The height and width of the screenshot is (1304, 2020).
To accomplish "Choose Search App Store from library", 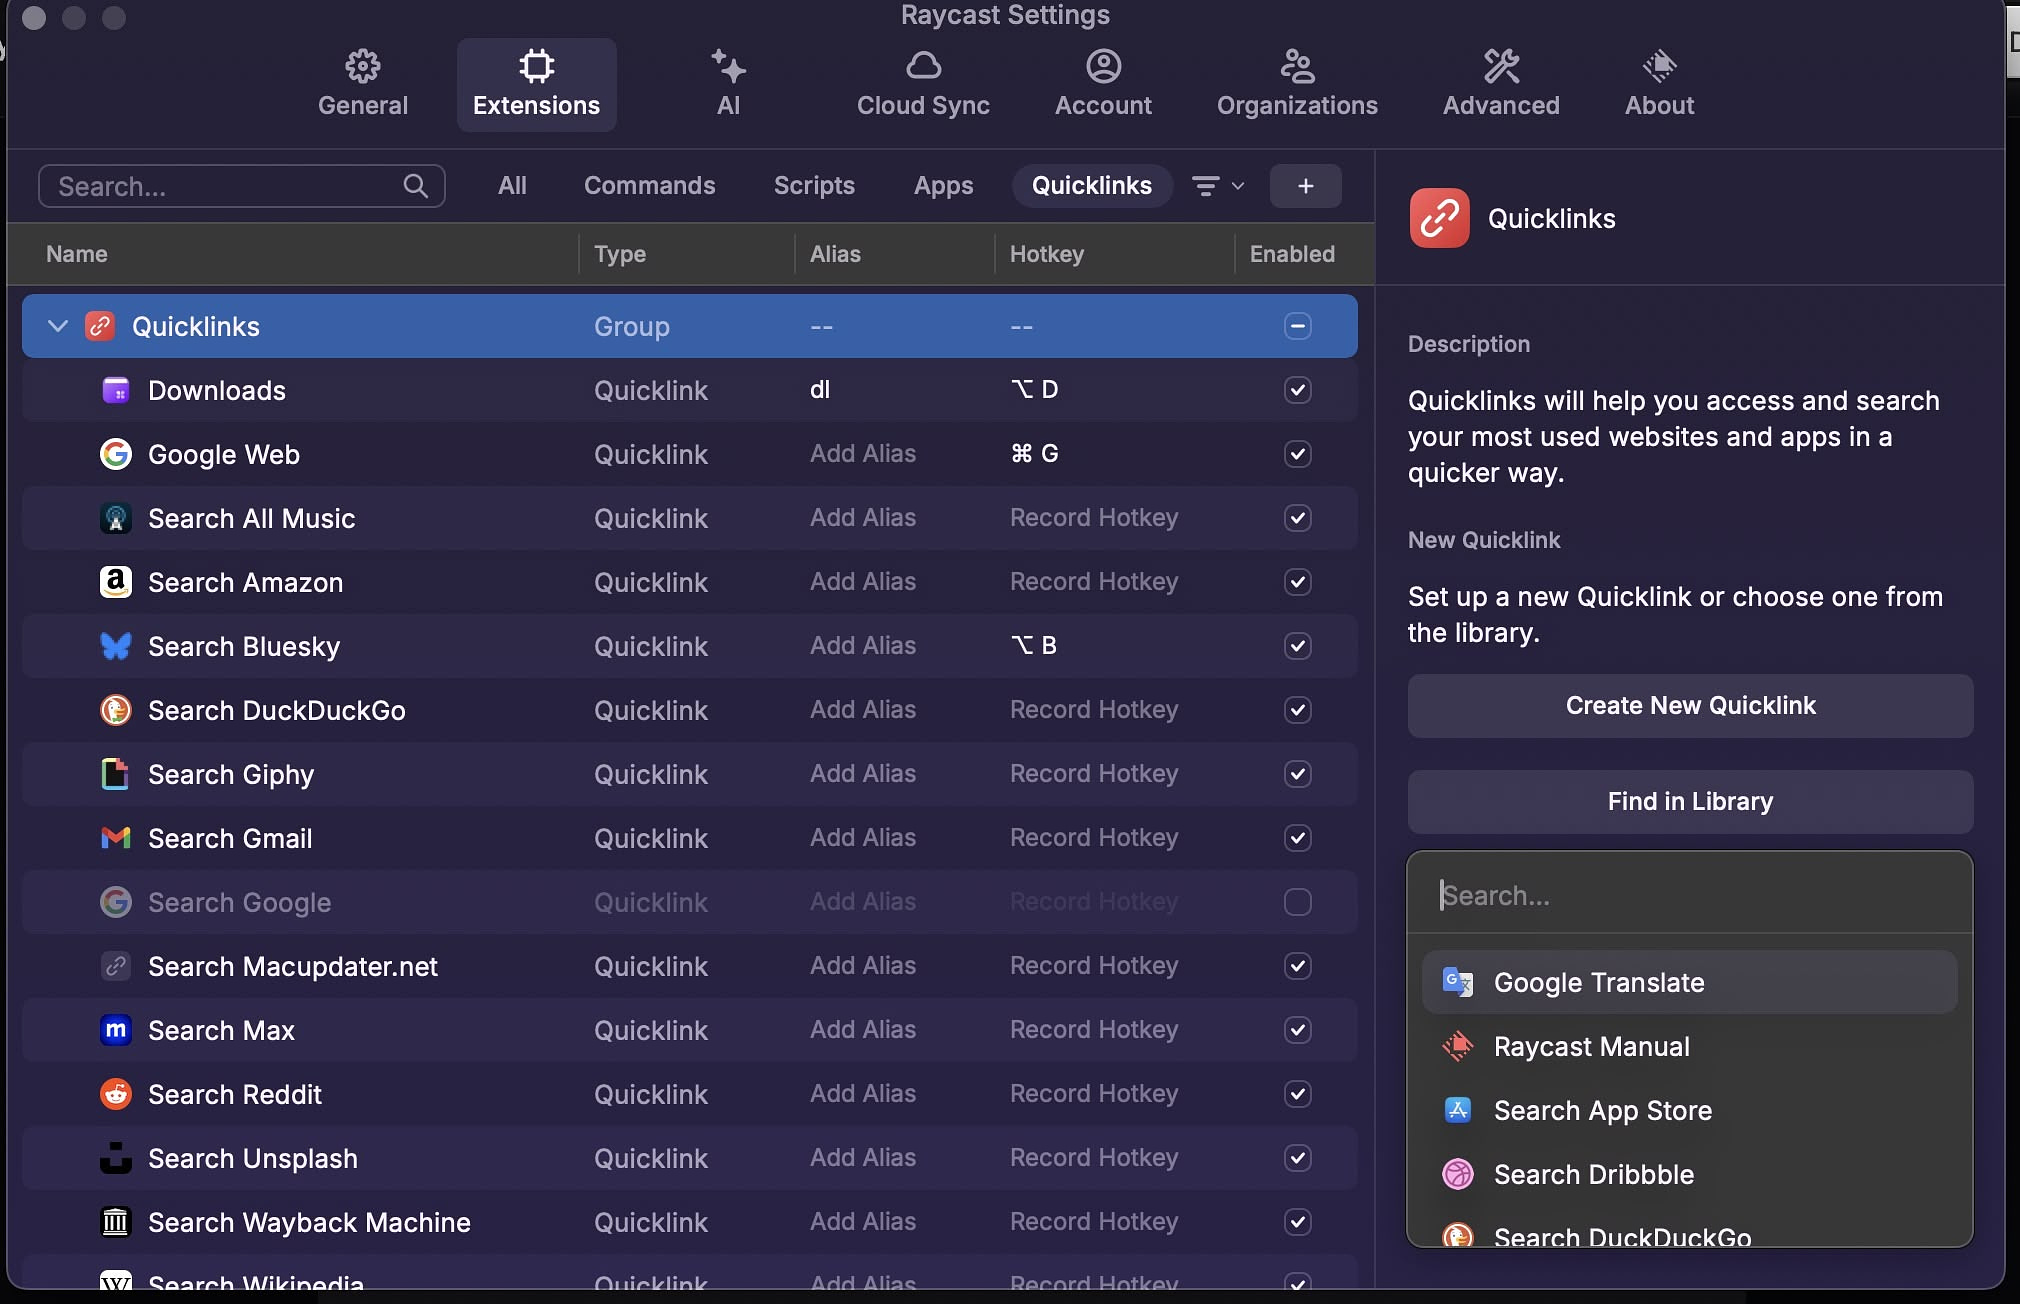I will pos(1689,1110).
